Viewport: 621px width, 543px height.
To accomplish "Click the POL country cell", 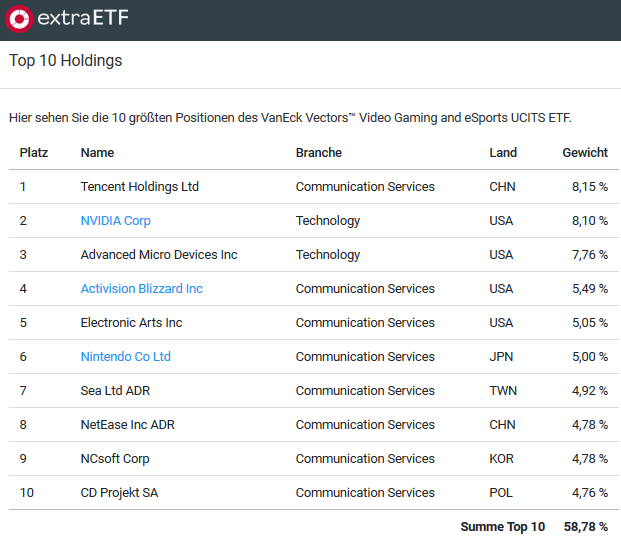I will (501, 492).
